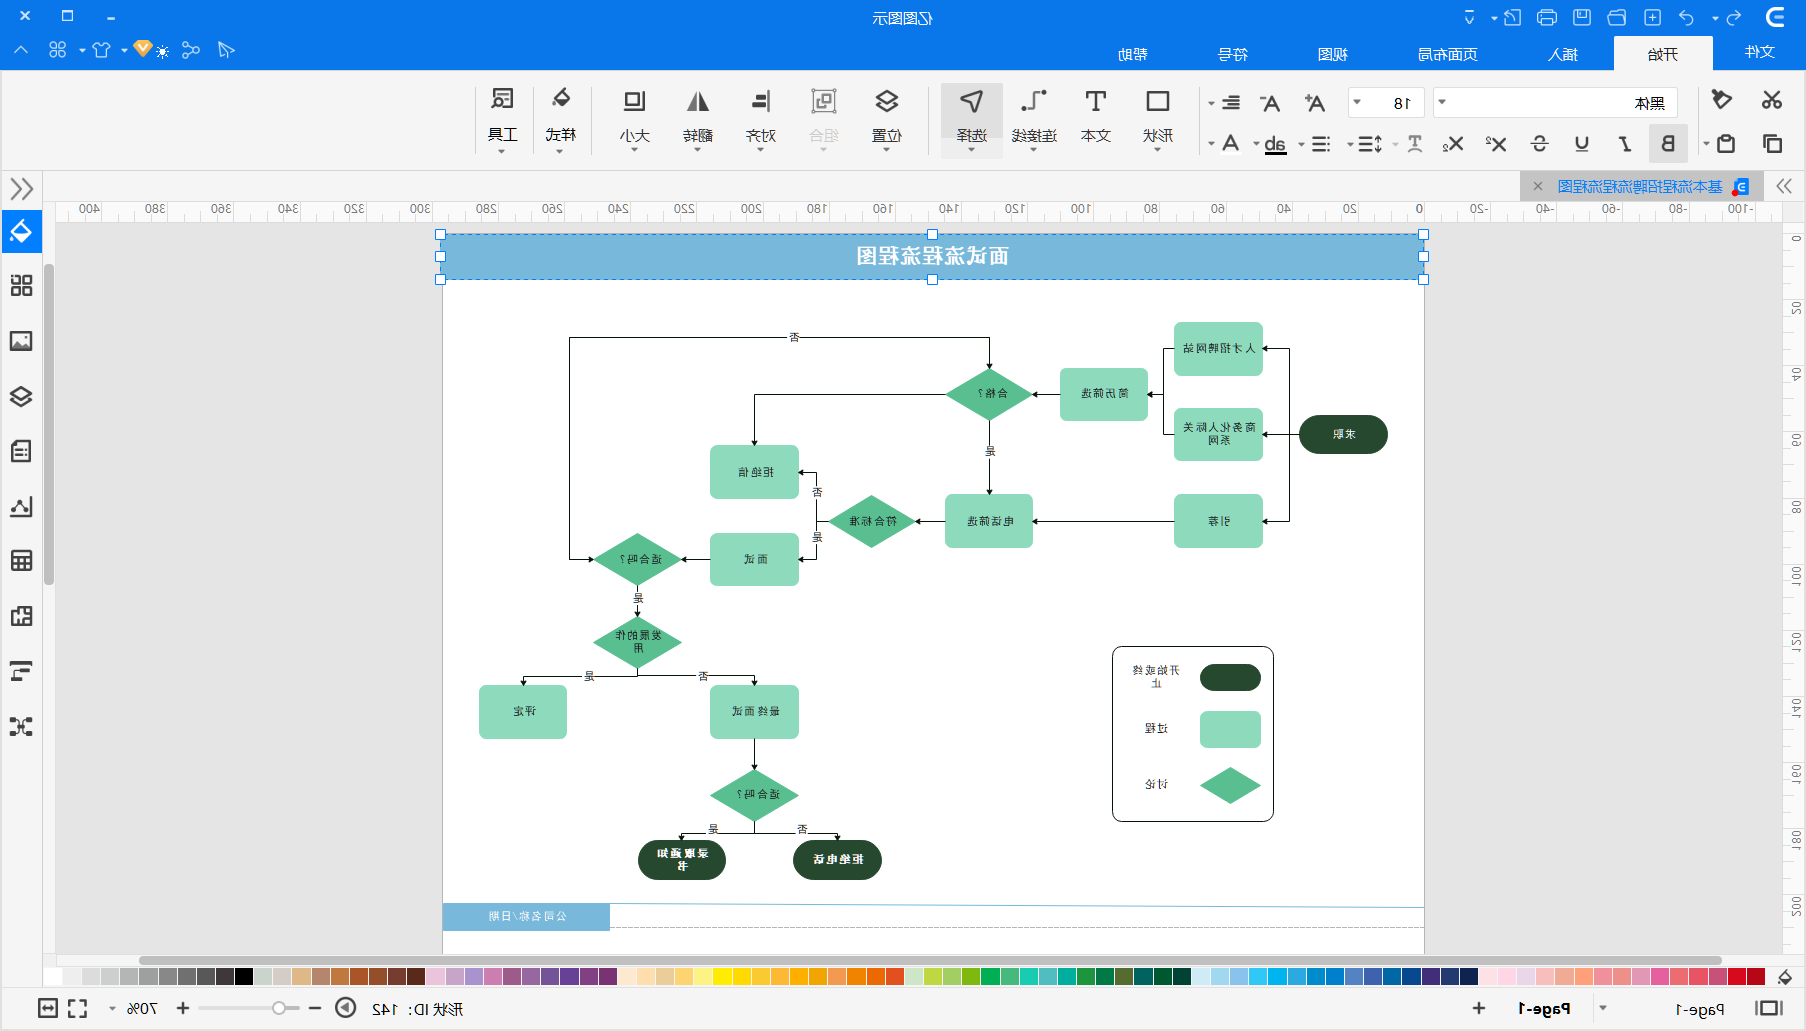Viewport: 1806px width, 1031px height.
Task: Click the fit-to-page icon in status bar
Action: point(48,1008)
